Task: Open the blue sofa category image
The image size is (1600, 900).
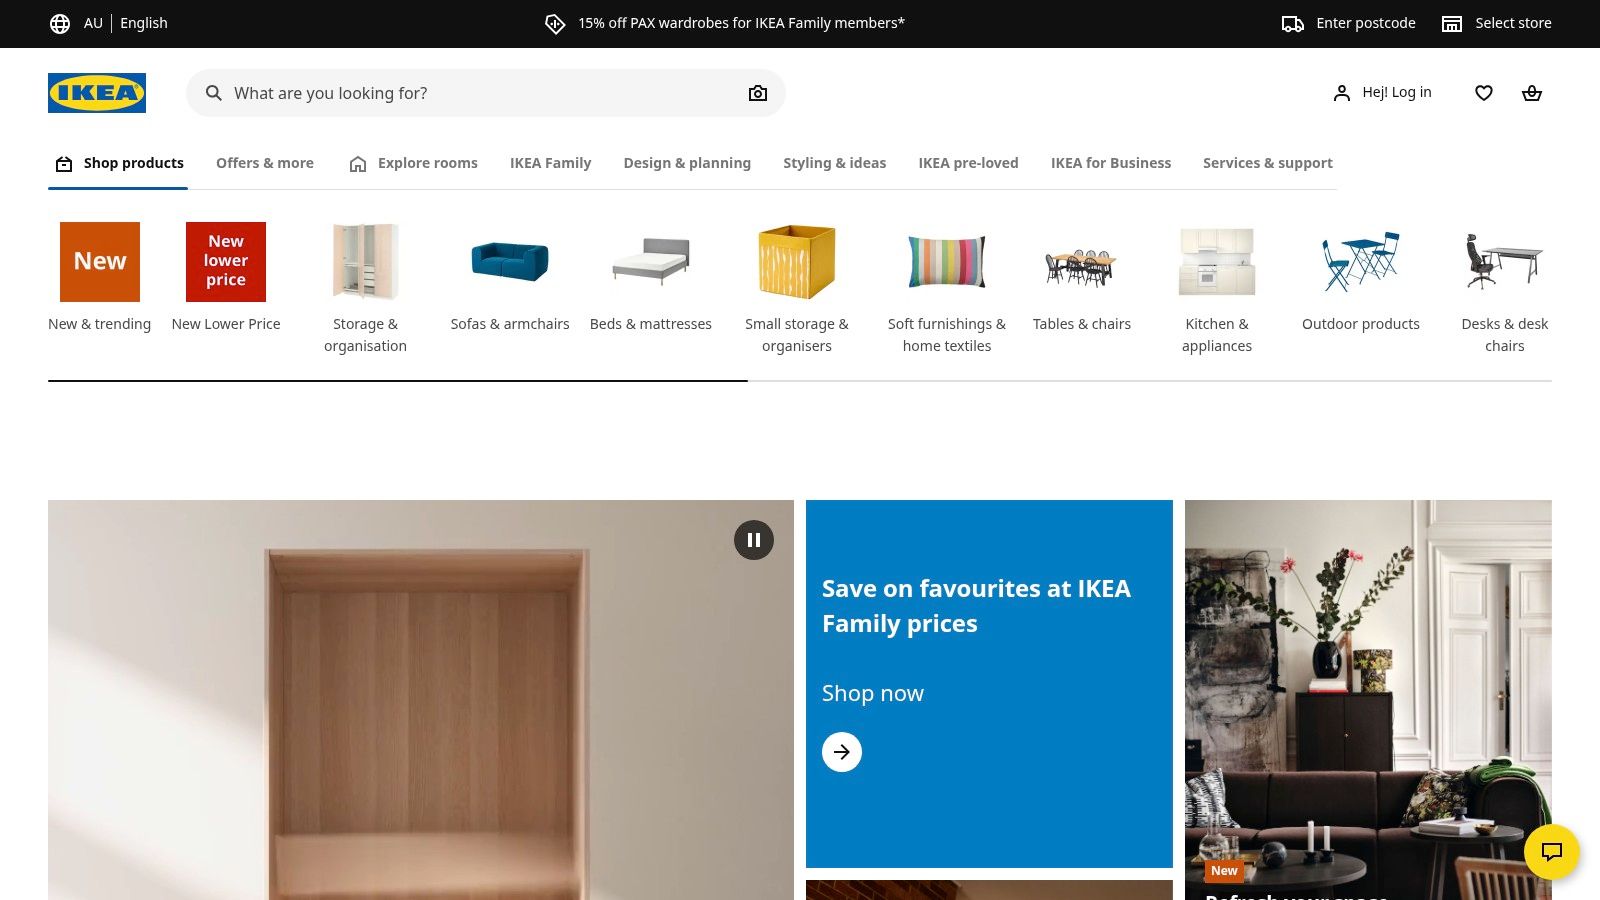Action: point(510,262)
